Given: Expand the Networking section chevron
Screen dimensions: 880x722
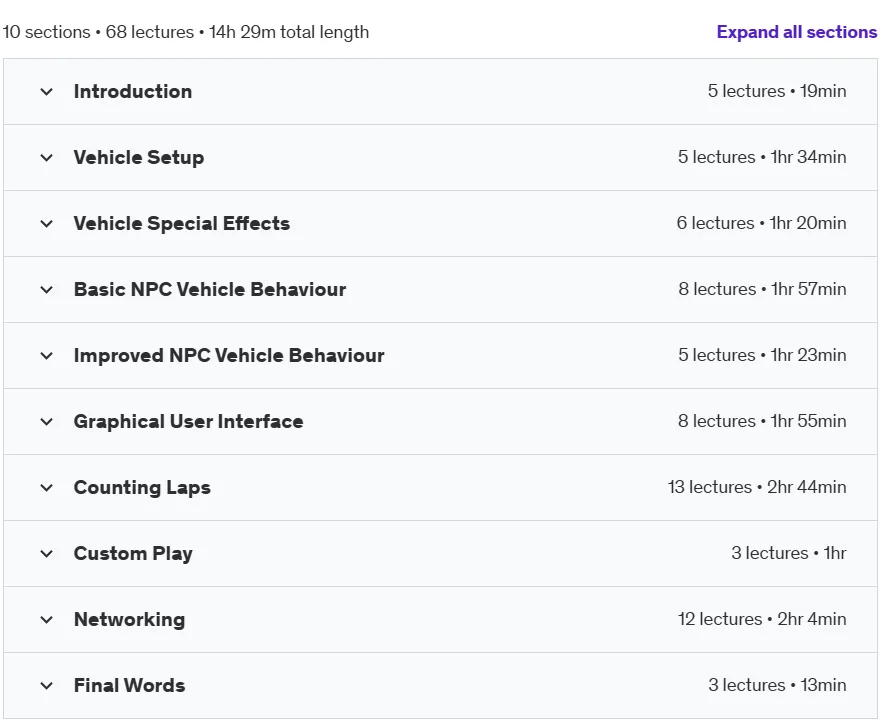Looking at the screenshot, I should [x=47, y=620].
